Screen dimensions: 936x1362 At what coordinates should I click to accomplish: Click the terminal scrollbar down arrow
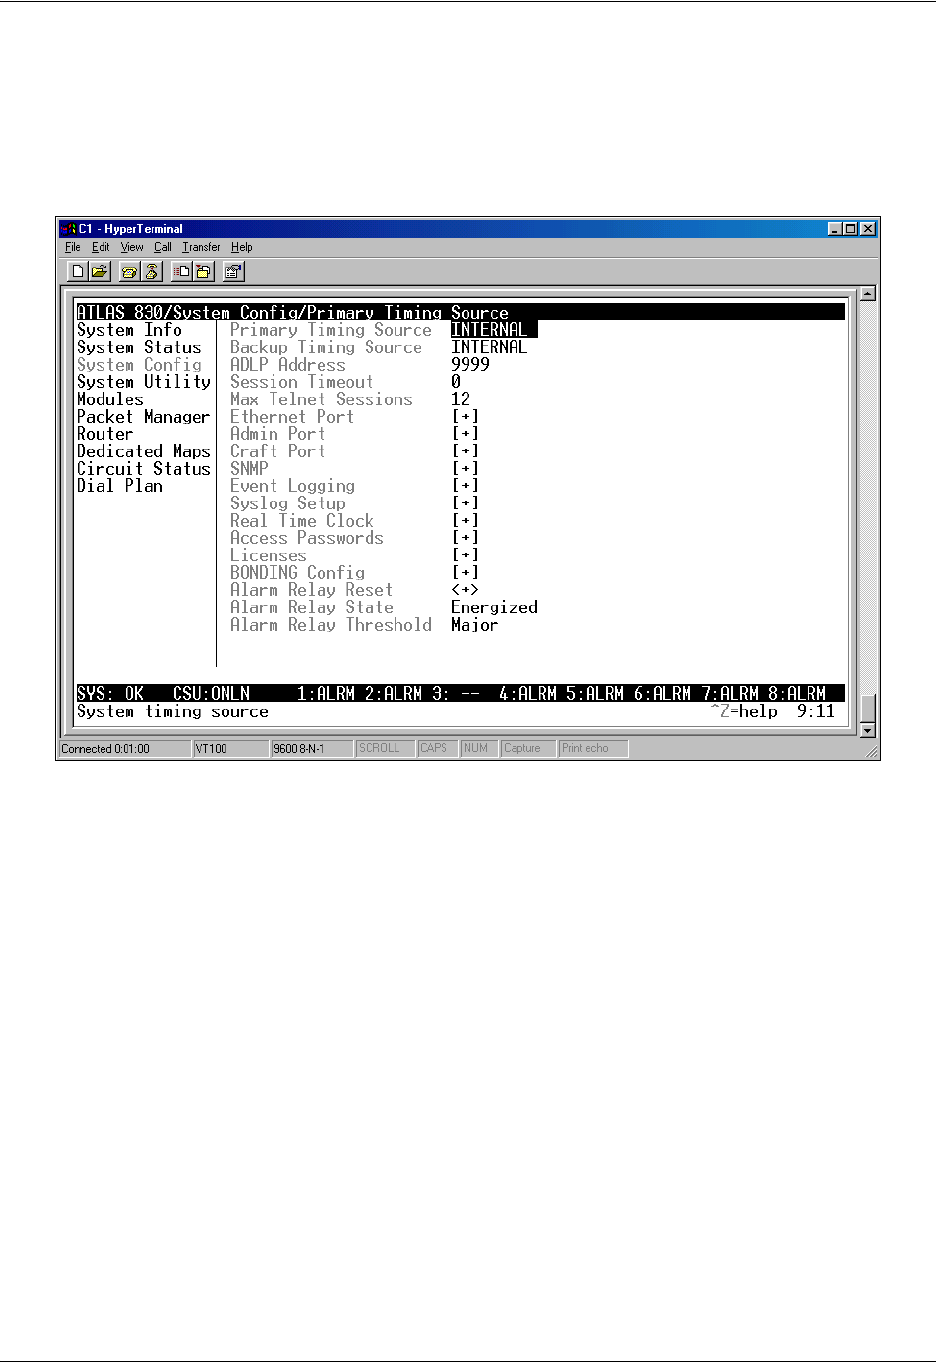click(868, 730)
